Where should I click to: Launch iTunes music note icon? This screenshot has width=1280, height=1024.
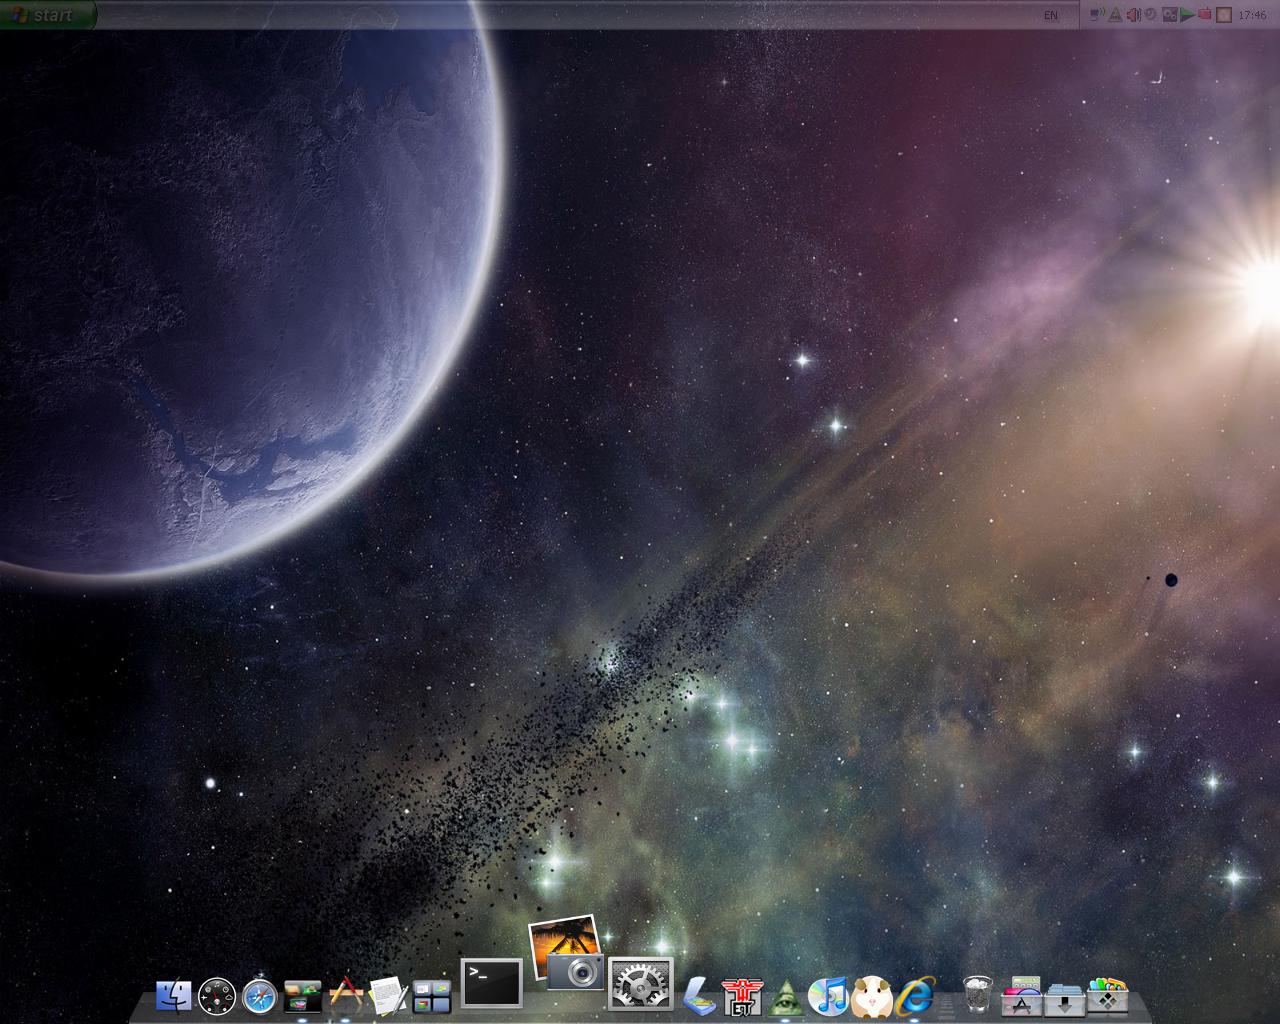pyautogui.click(x=828, y=995)
